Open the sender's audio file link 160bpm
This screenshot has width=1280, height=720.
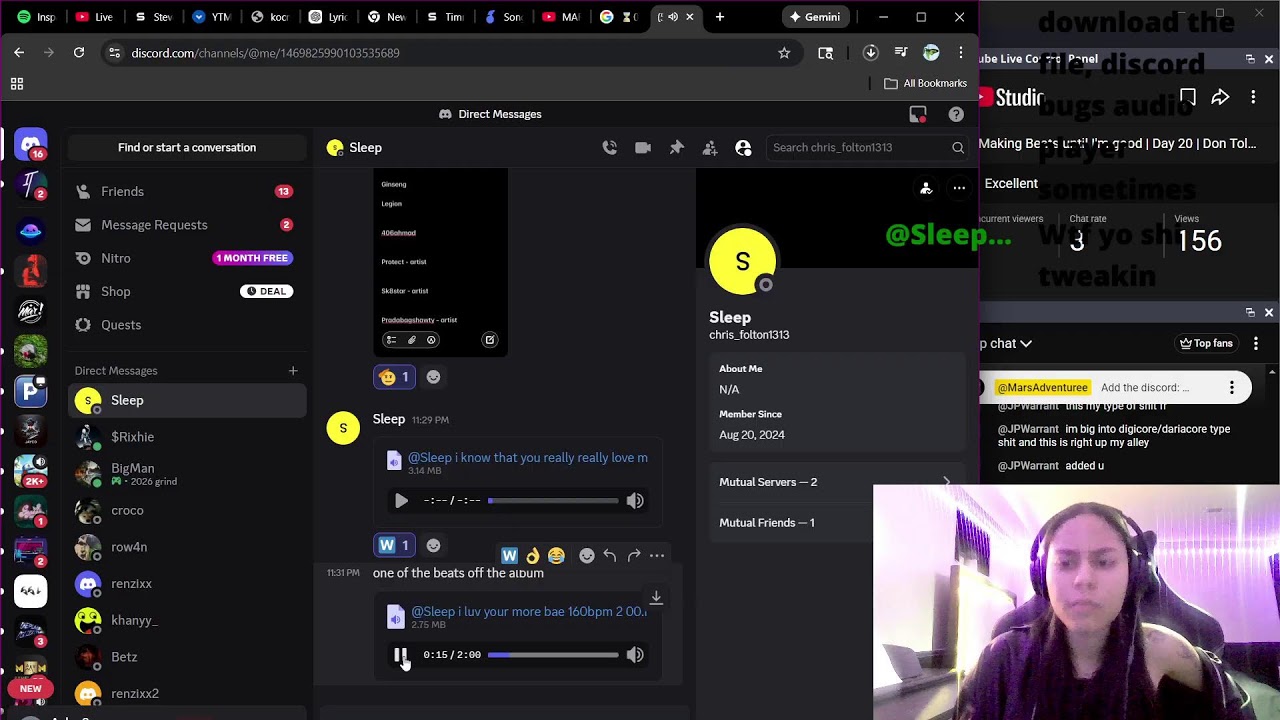tap(529, 611)
